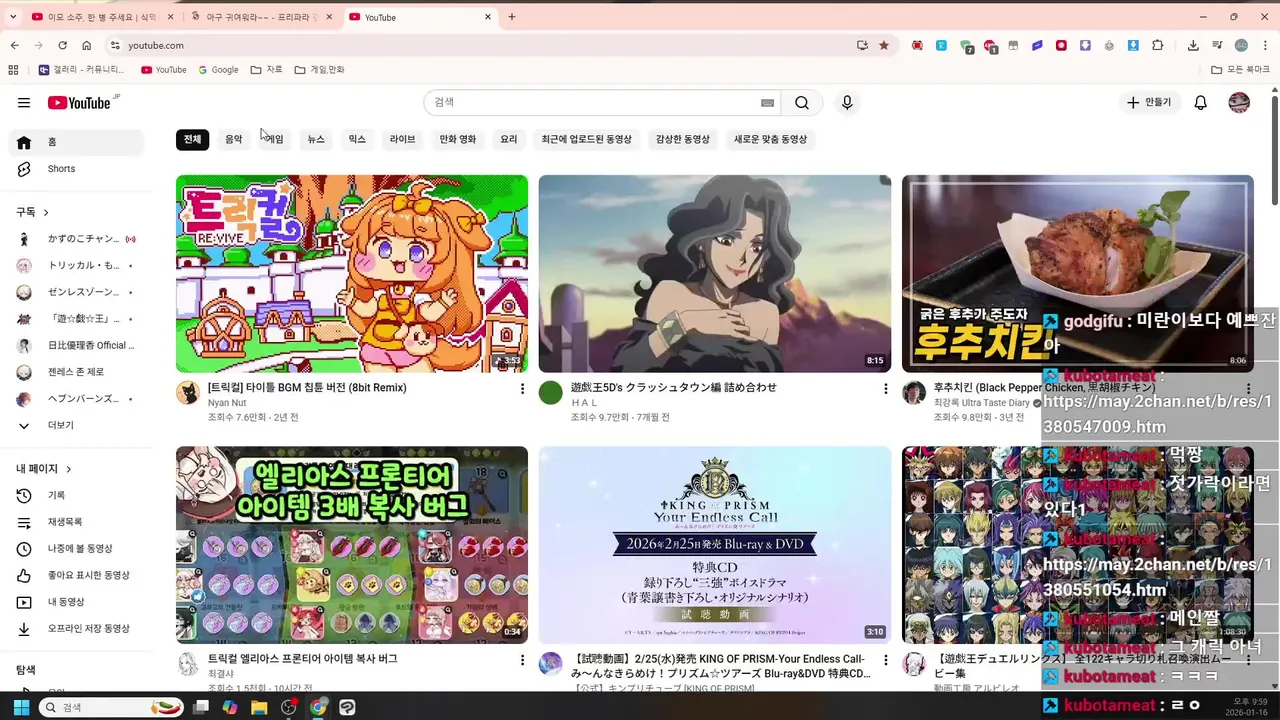The height and width of the screenshot is (720, 1280).
Task: Open the 트릭컬 RE:VIVE 8bit video thumbnail
Action: point(352,274)
